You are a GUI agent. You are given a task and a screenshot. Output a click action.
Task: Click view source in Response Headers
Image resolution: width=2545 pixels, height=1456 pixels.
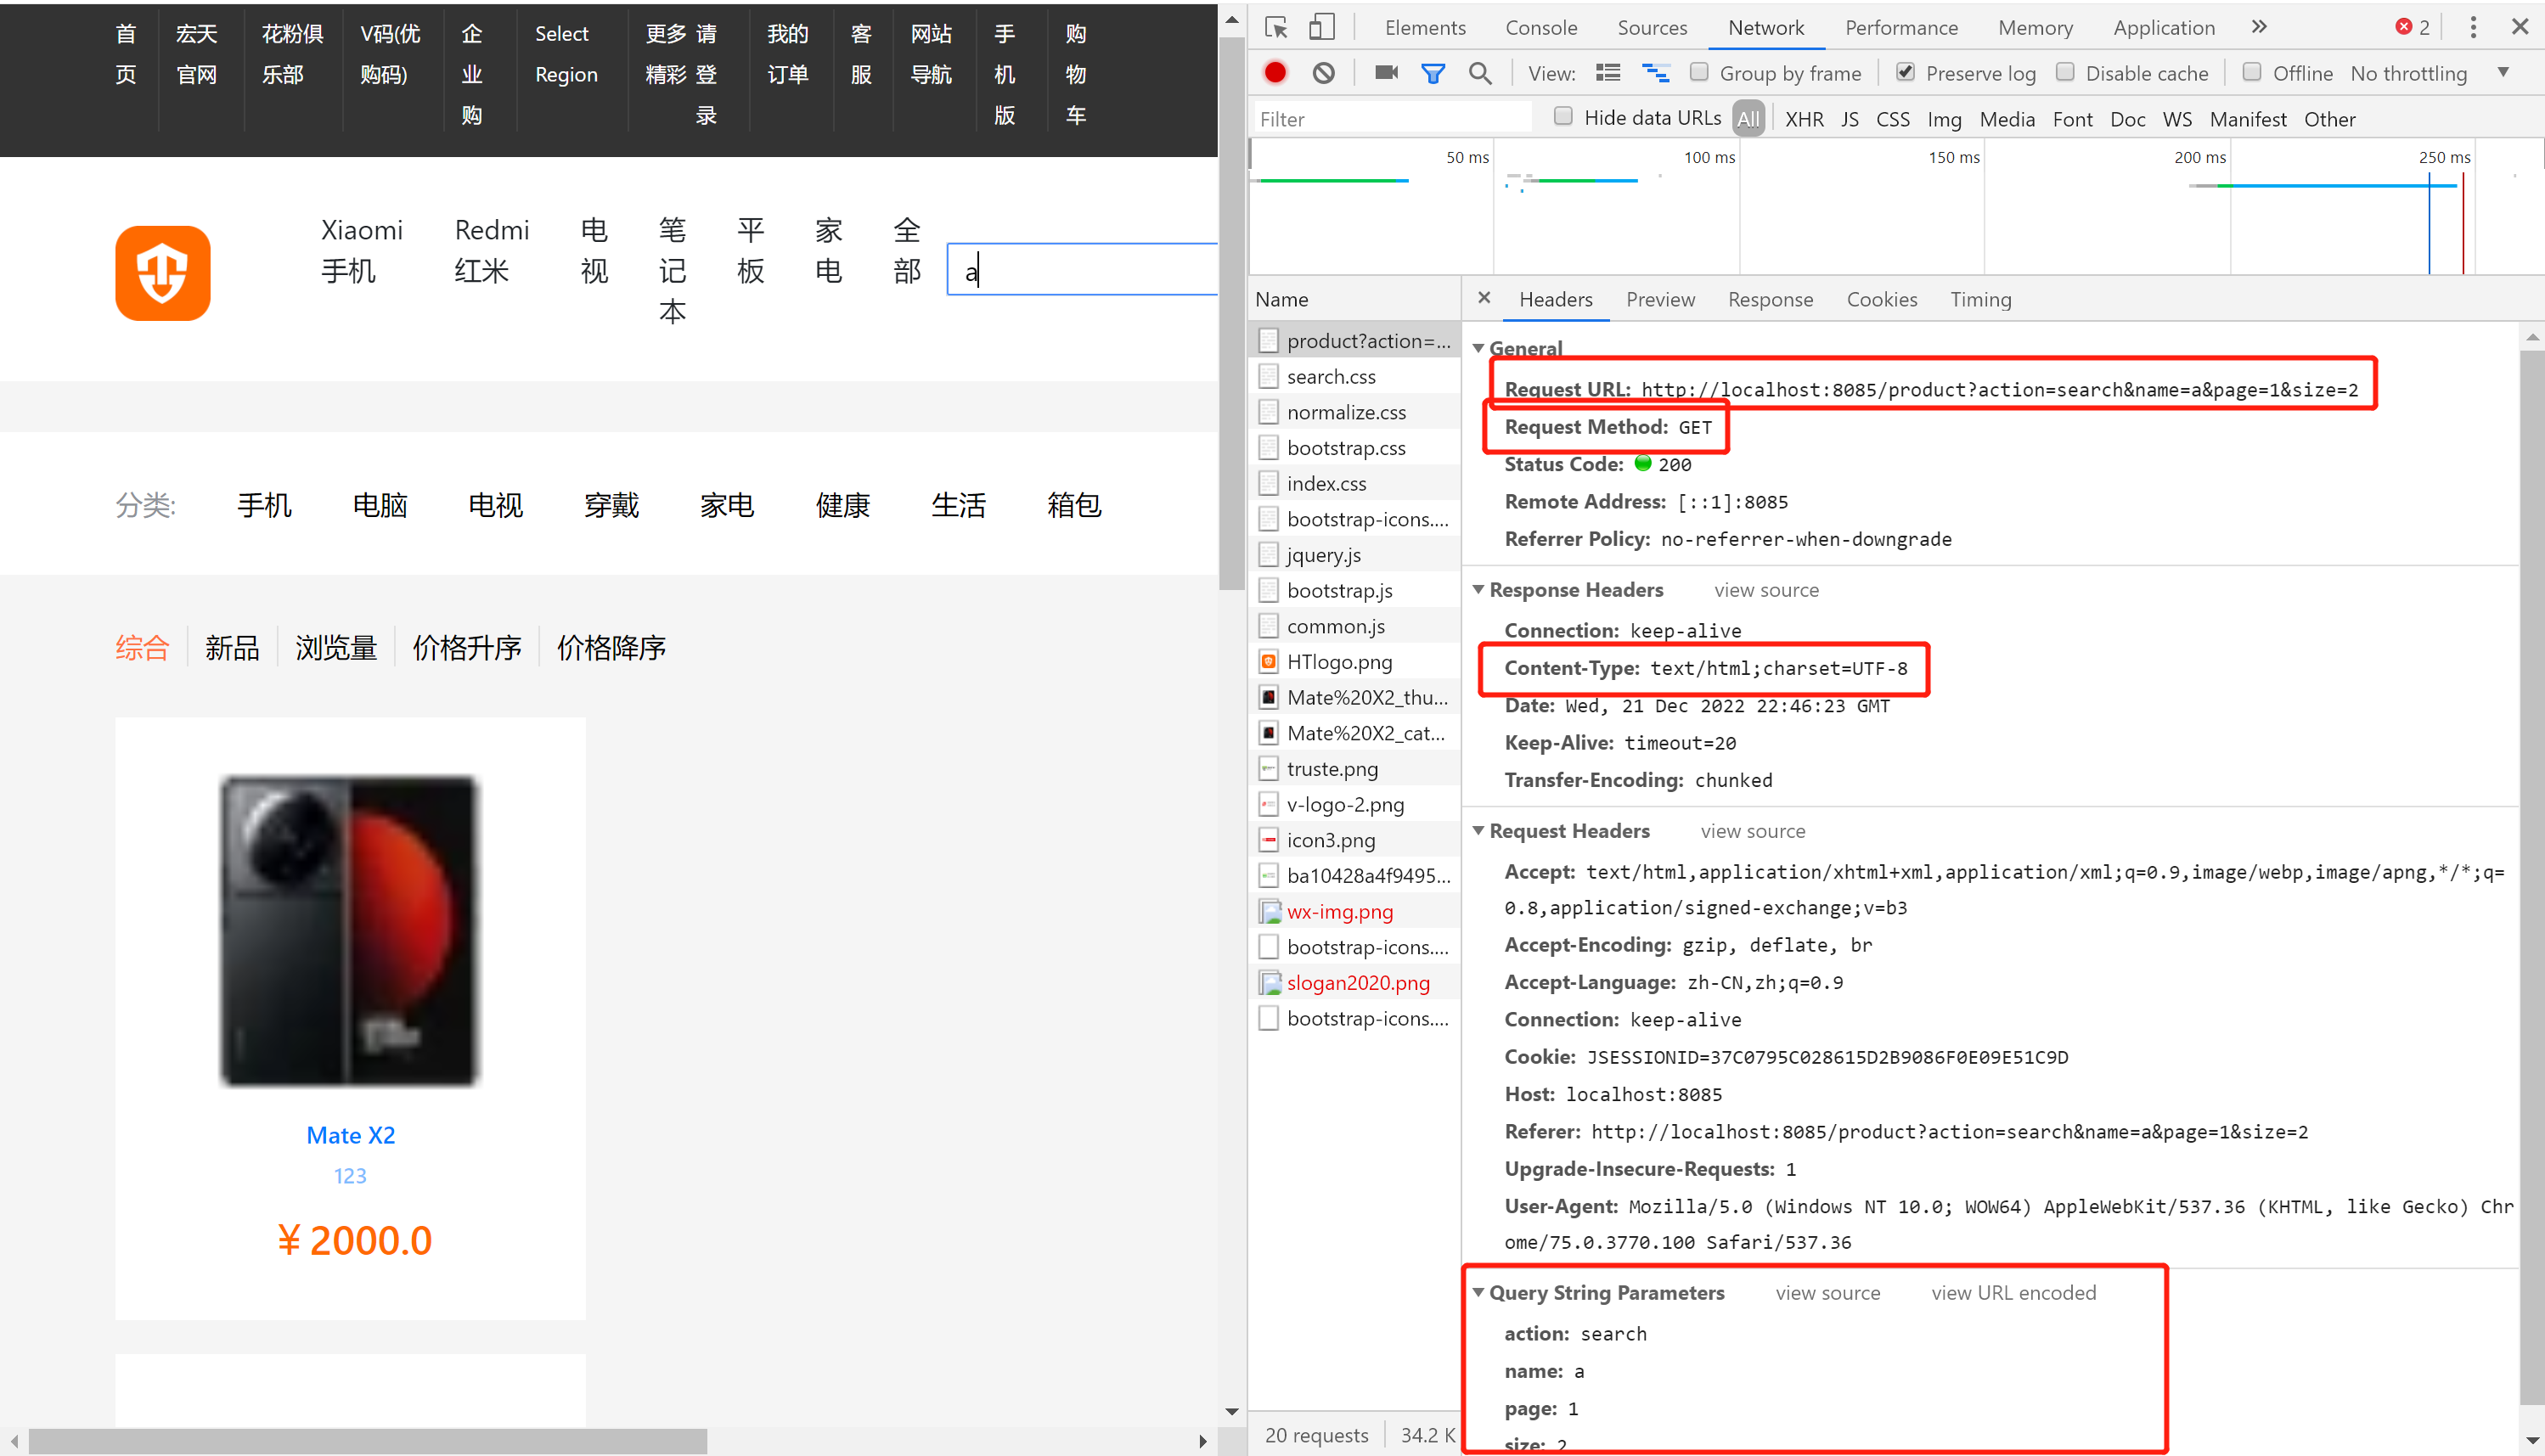[x=1766, y=590]
